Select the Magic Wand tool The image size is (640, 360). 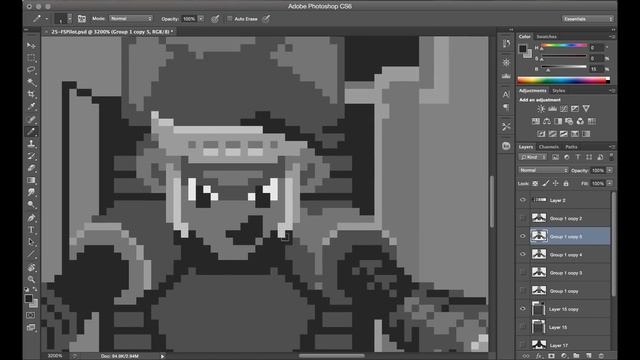point(31,82)
